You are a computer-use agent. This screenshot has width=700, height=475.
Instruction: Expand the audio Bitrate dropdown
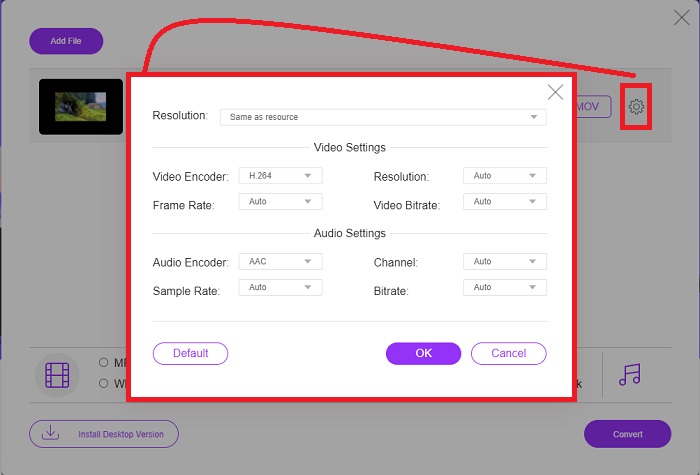505,287
